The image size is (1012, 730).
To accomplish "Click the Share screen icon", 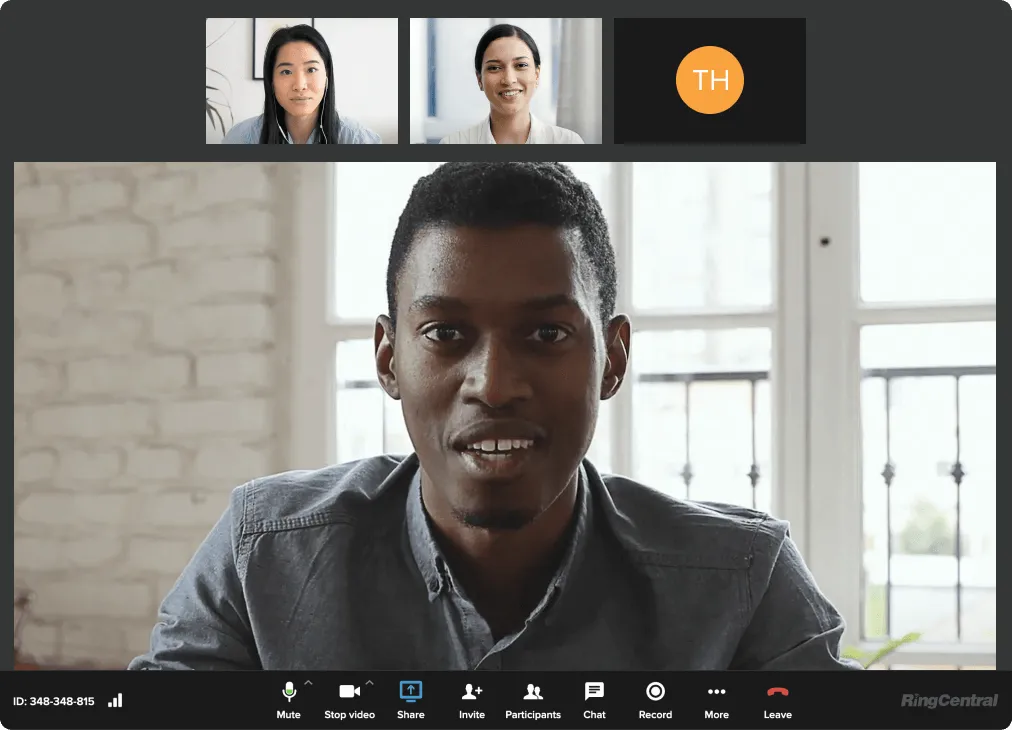I will tap(410, 691).
